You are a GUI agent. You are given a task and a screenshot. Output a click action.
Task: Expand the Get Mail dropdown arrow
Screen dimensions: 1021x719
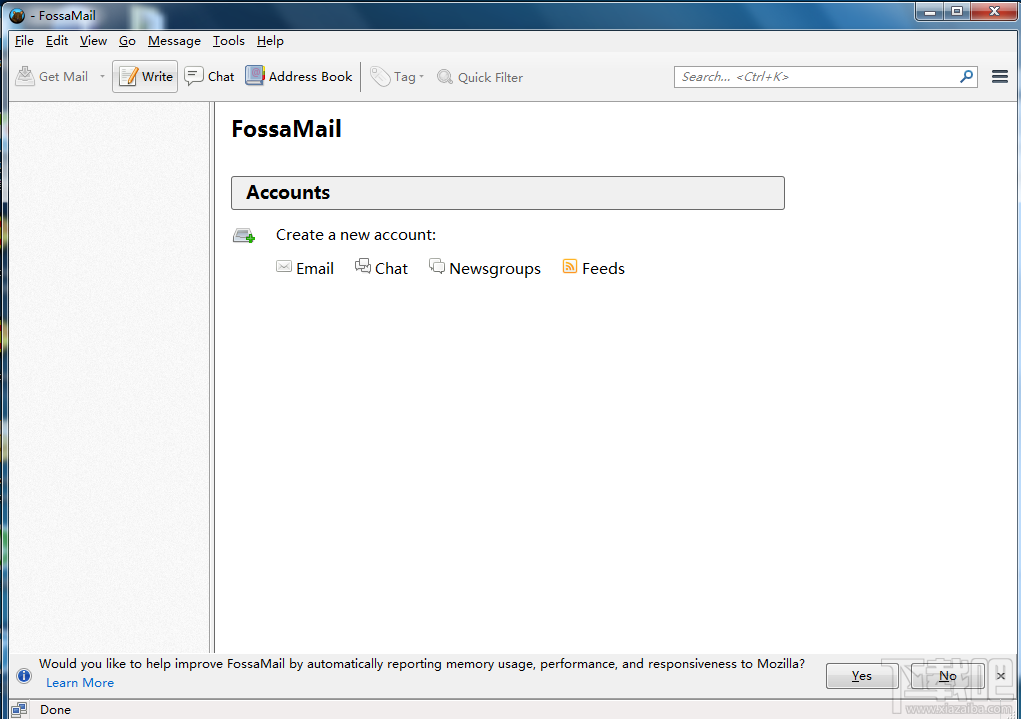click(x=102, y=77)
